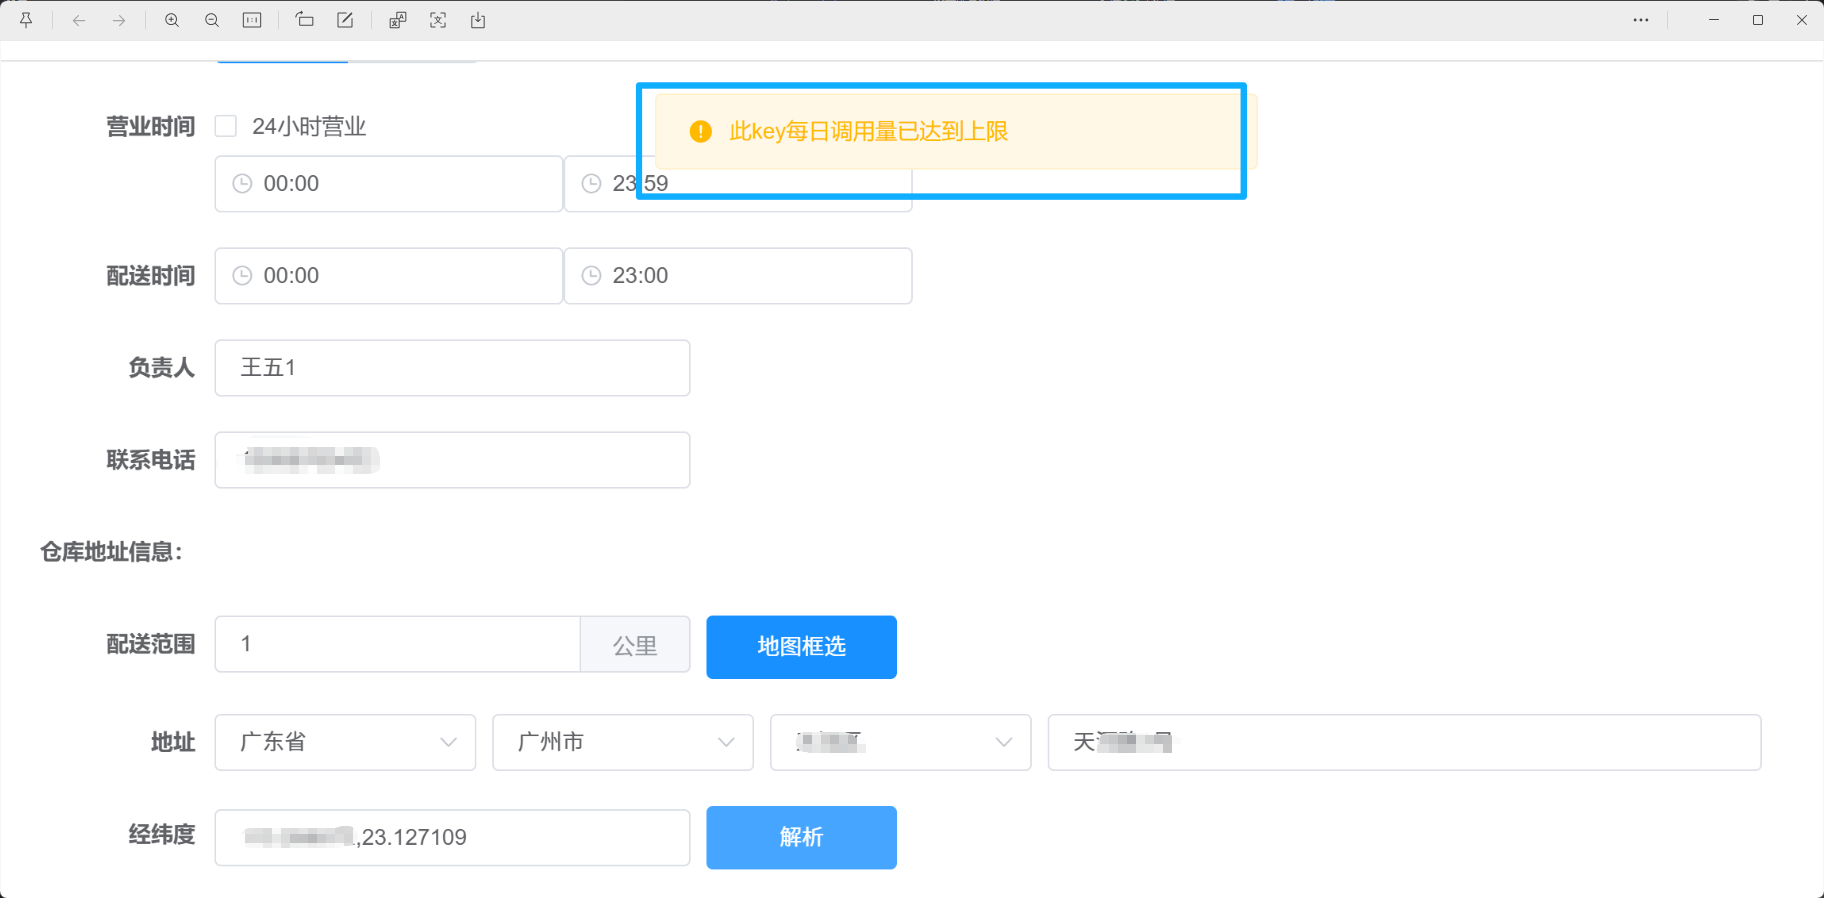The image size is (1824, 898).
Task: Open the three-dot more options menu
Action: (x=1641, y=20)
